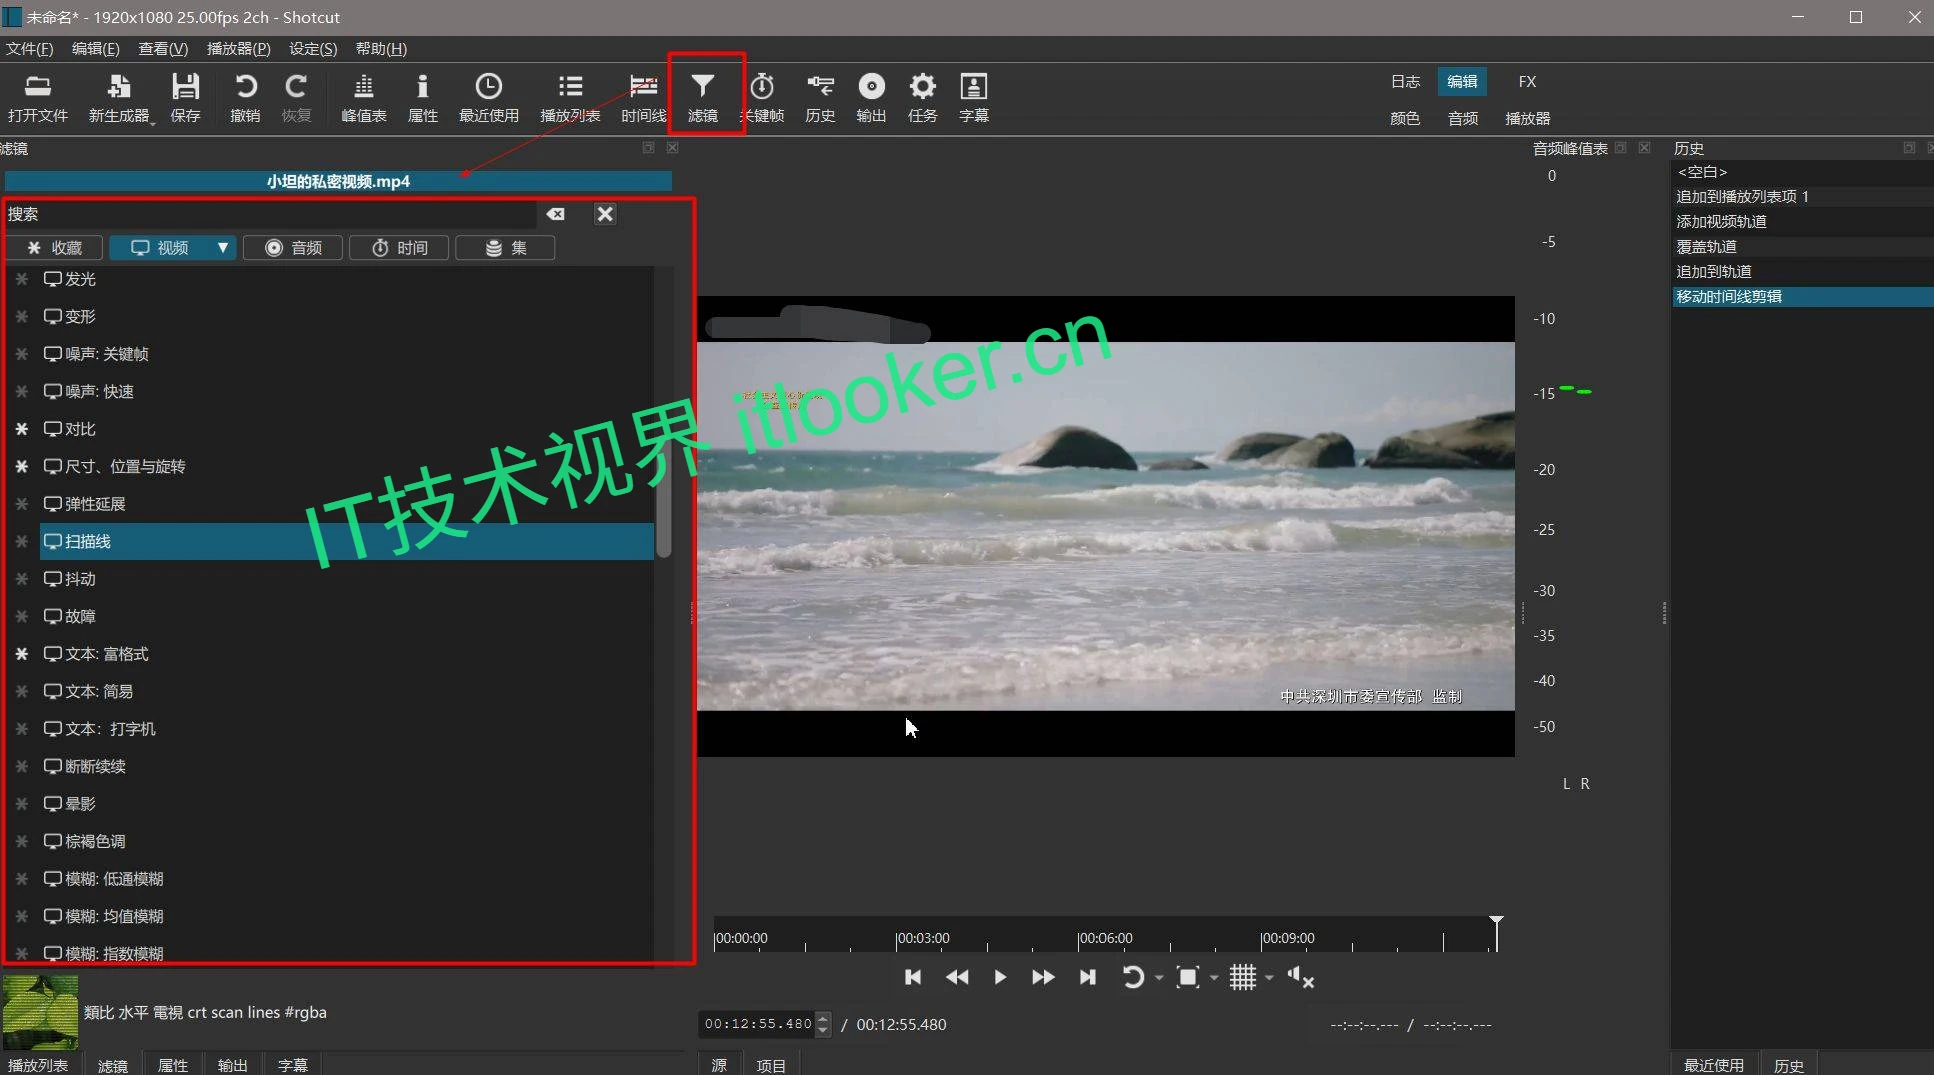Toggle the 音频 audio filter category
This screenshot has height=1075, width=1934.
pyautogui.click(x=293, y=248)
